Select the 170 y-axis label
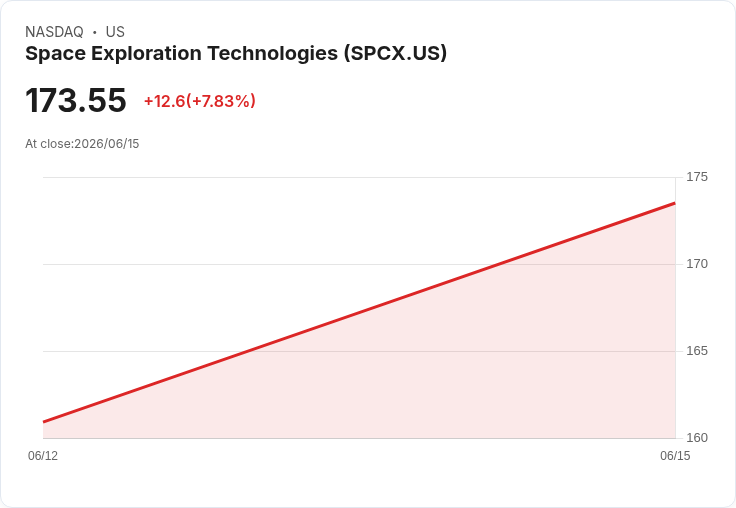The image size is (736, 508). coord(697,264)
